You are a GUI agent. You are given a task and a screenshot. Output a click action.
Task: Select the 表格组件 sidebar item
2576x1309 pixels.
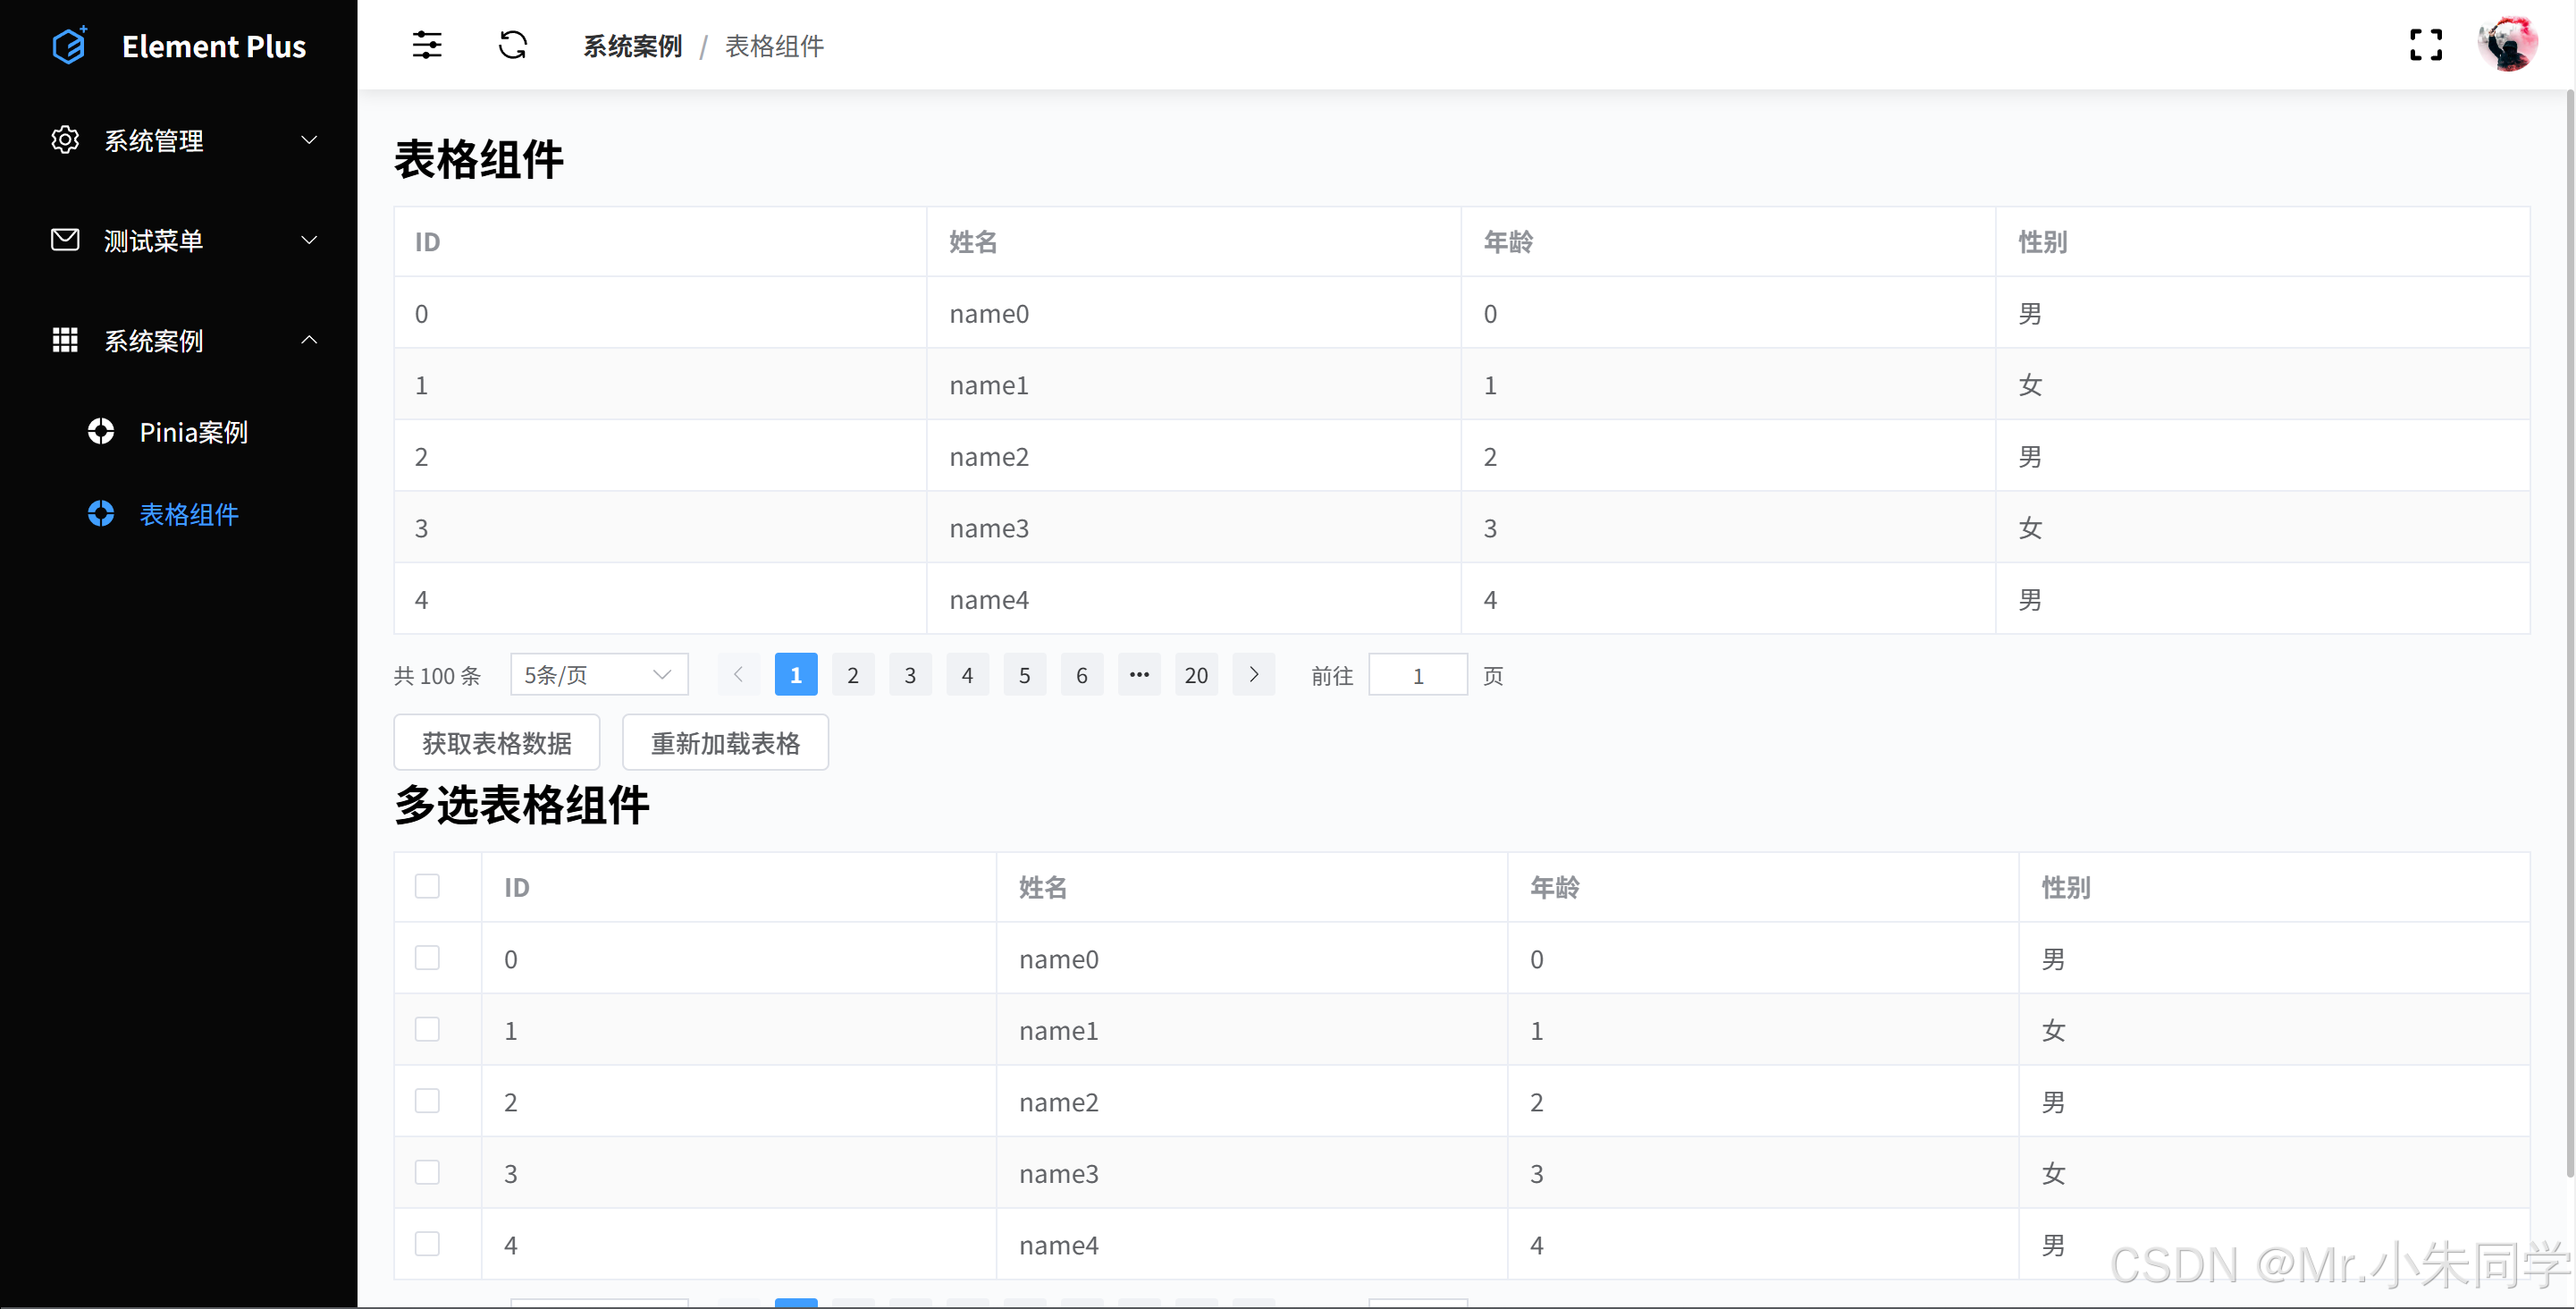(189, 514)
